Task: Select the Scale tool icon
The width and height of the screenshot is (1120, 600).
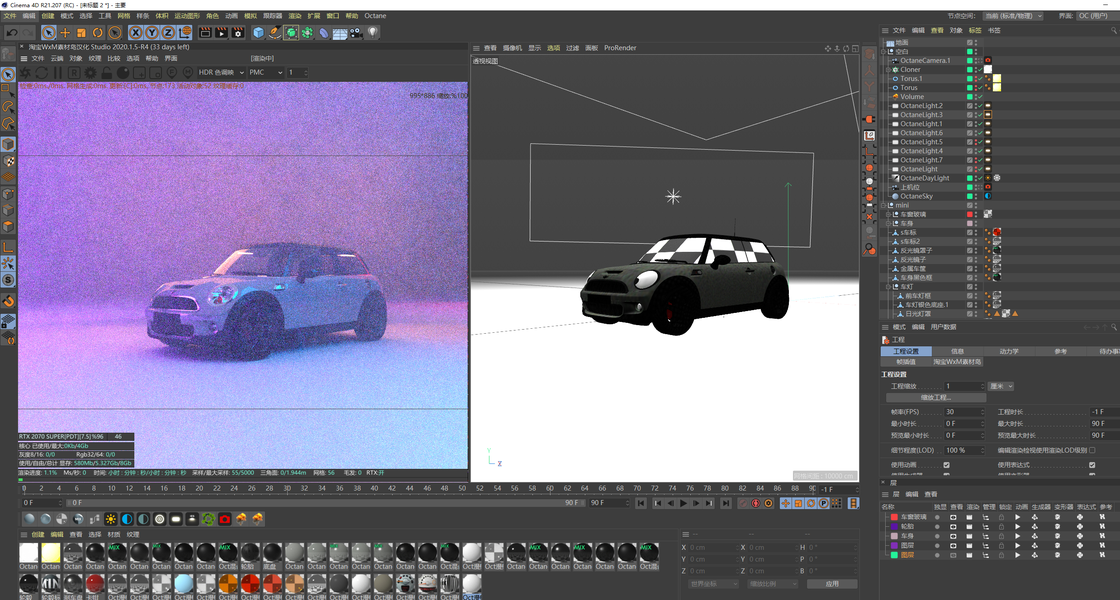Action: point(81,32)
